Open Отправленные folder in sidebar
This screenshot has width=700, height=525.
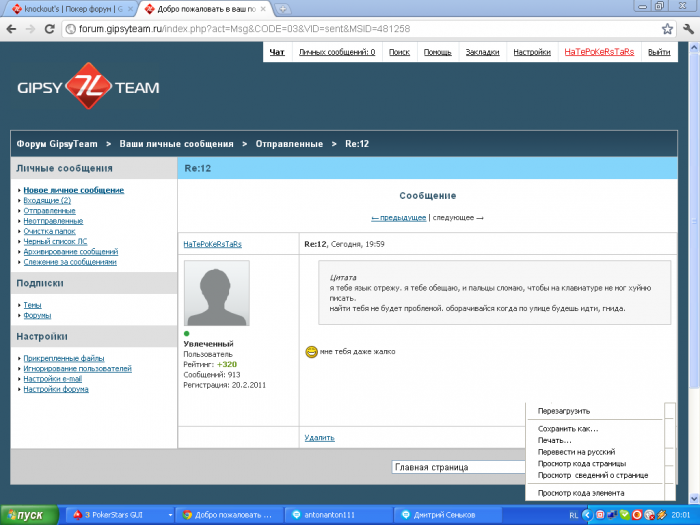[49, 211]
